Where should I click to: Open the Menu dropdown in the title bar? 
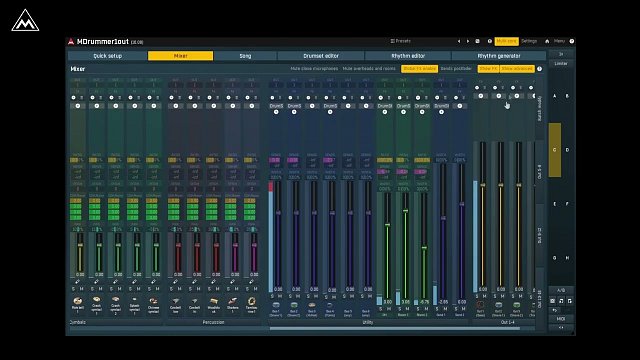pyautogui.click(x=559, y=41)
